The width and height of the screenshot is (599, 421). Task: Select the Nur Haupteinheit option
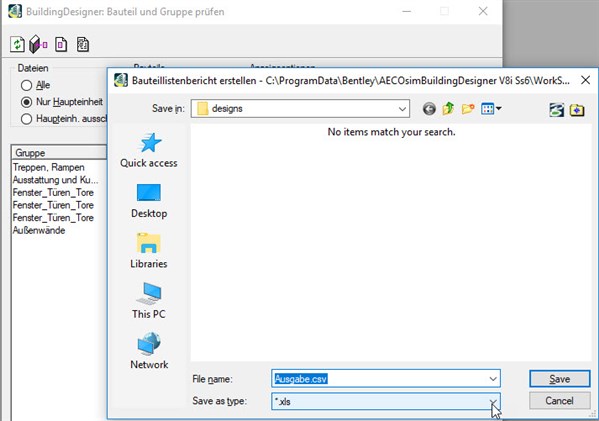tap(26, 102)
